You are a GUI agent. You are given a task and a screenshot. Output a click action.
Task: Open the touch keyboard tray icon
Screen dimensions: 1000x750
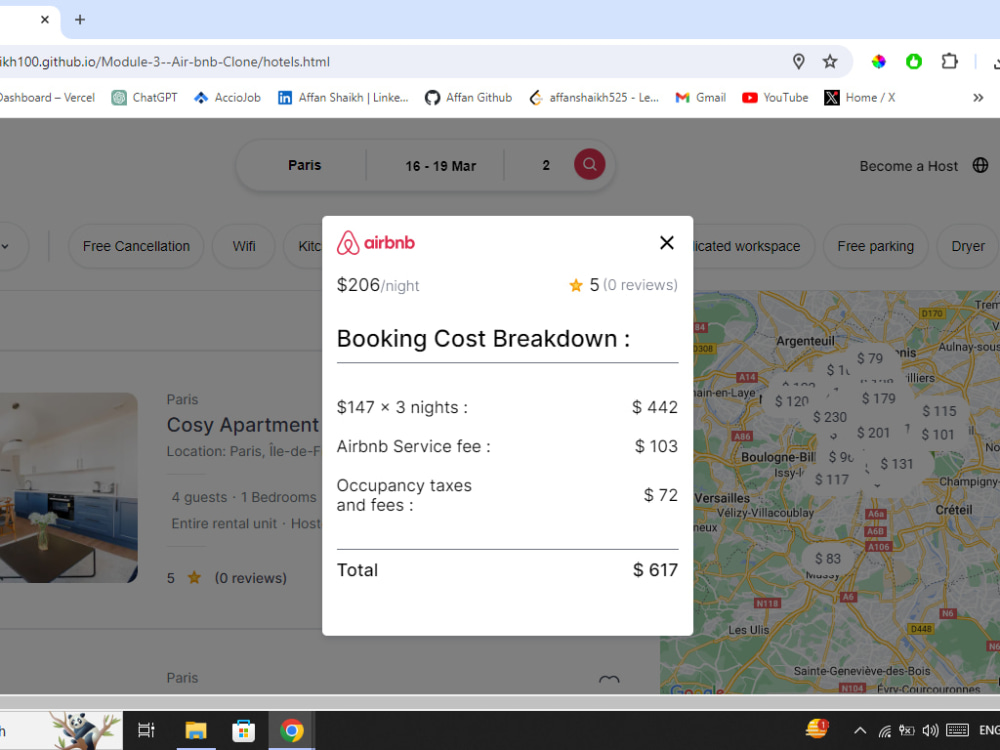click(x=957, y=731)
